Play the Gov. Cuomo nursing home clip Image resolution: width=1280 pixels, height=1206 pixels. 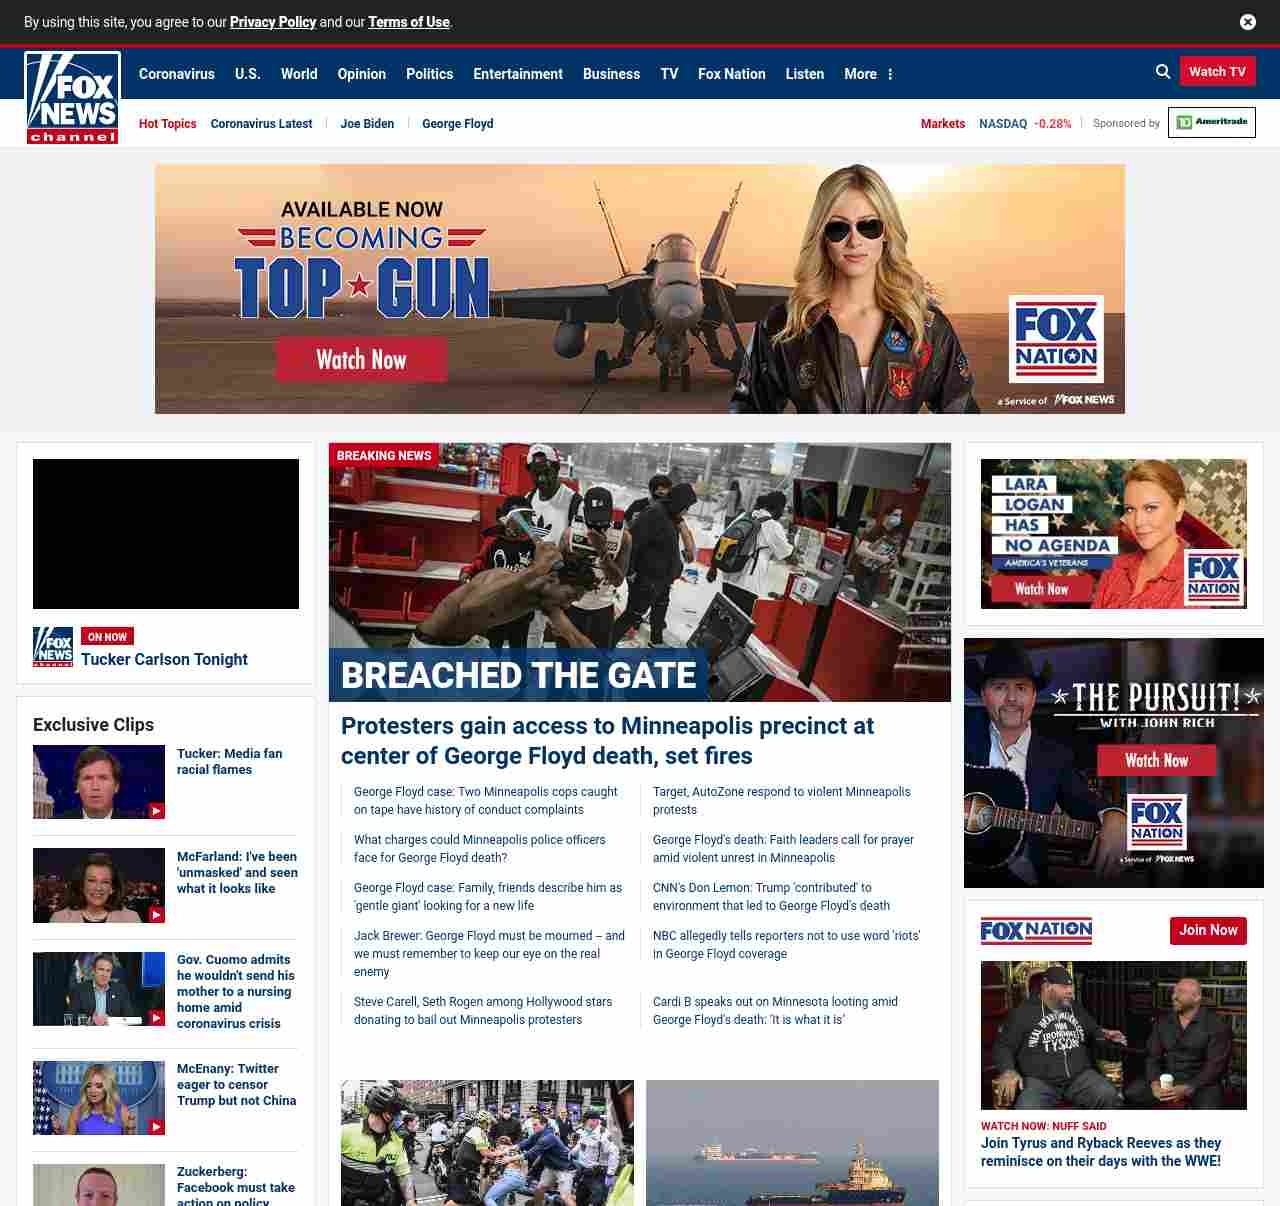(99, 988)
